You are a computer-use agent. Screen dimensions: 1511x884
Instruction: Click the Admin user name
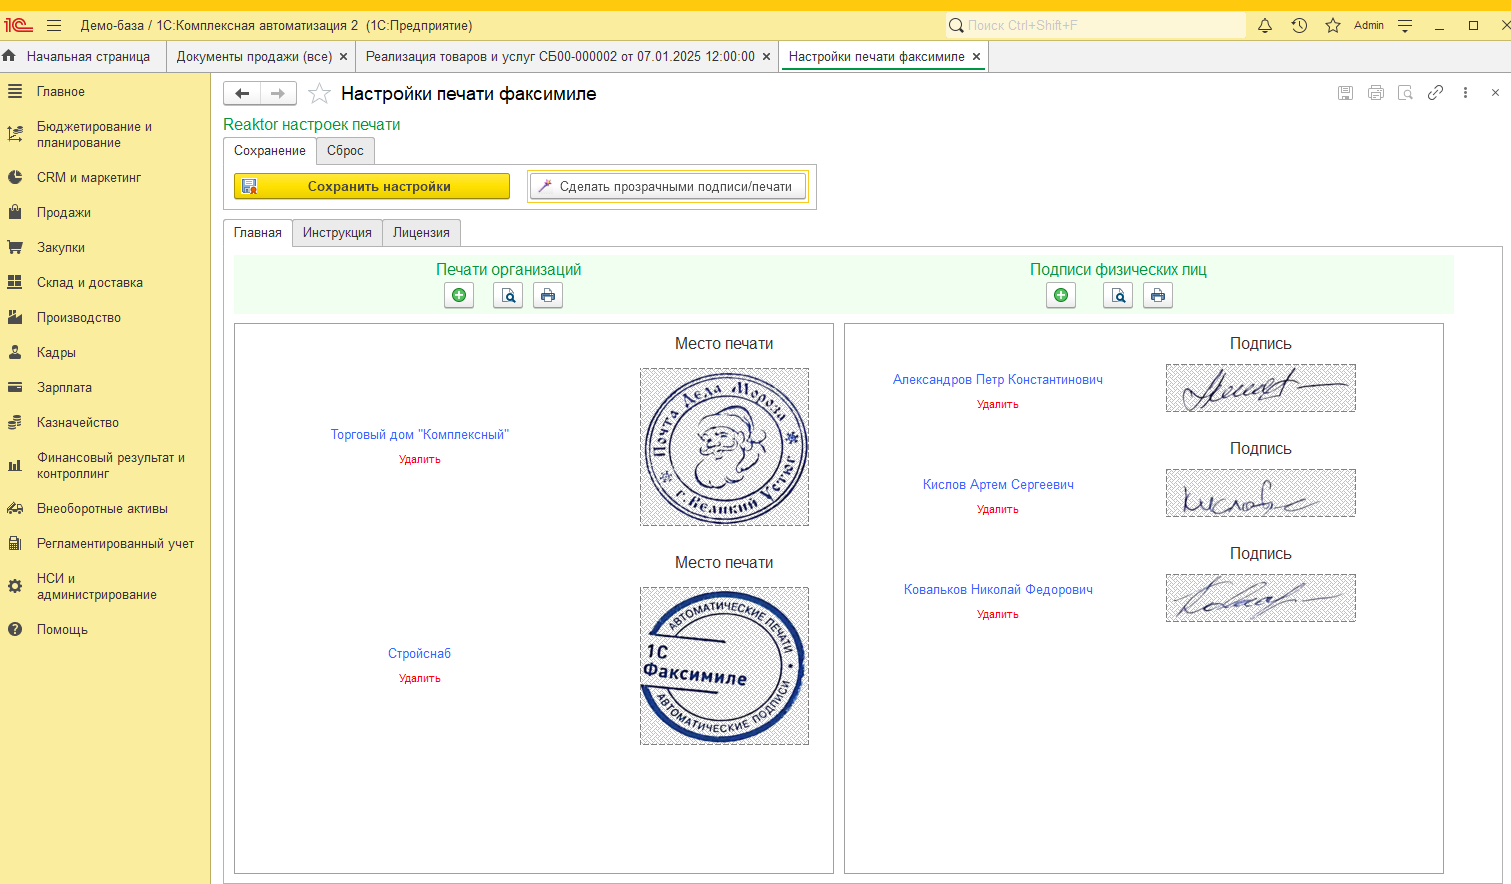pyautogui.click(x=1369, y=26)
